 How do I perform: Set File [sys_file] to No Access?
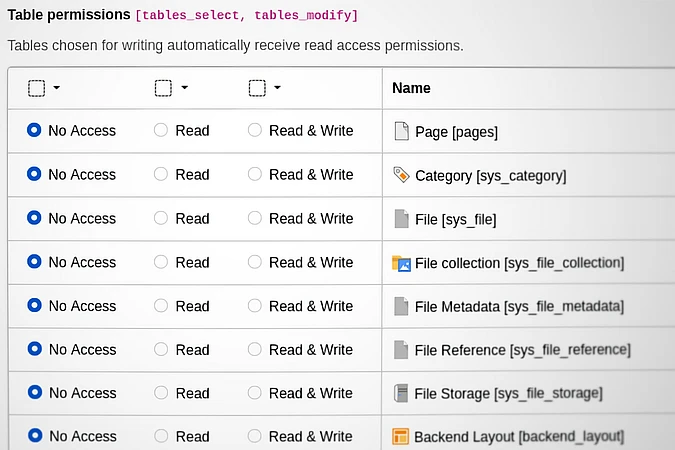(34, 218)
